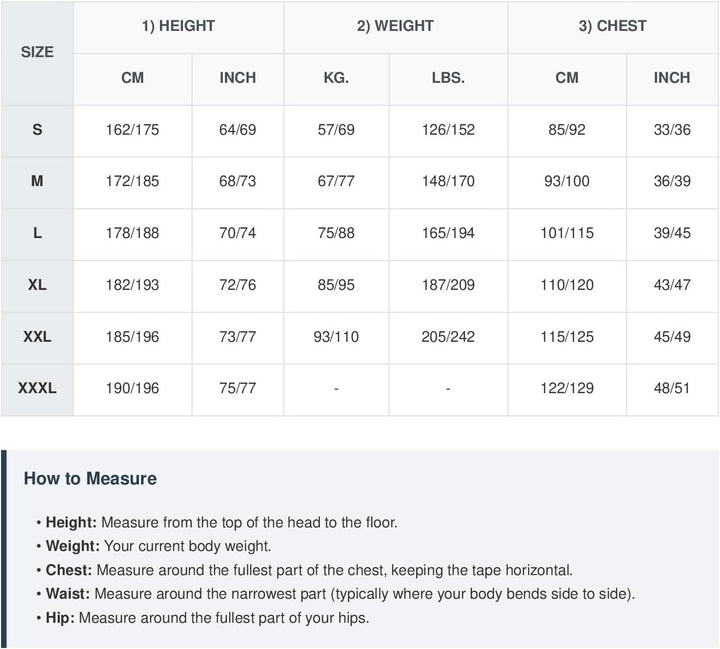Click the S size row label
Image resolution: width=720 pixels, height=649 pixels.
click(37, 130)
